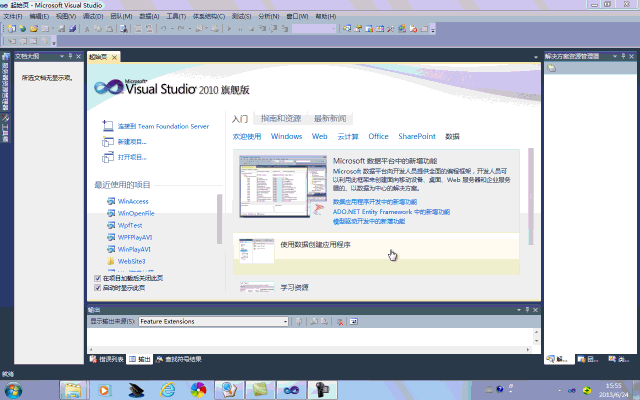Click the Add New Website toolbar icon
This screenshot has width=640, height=400.
pyautogui.click(x=22, y=29)
